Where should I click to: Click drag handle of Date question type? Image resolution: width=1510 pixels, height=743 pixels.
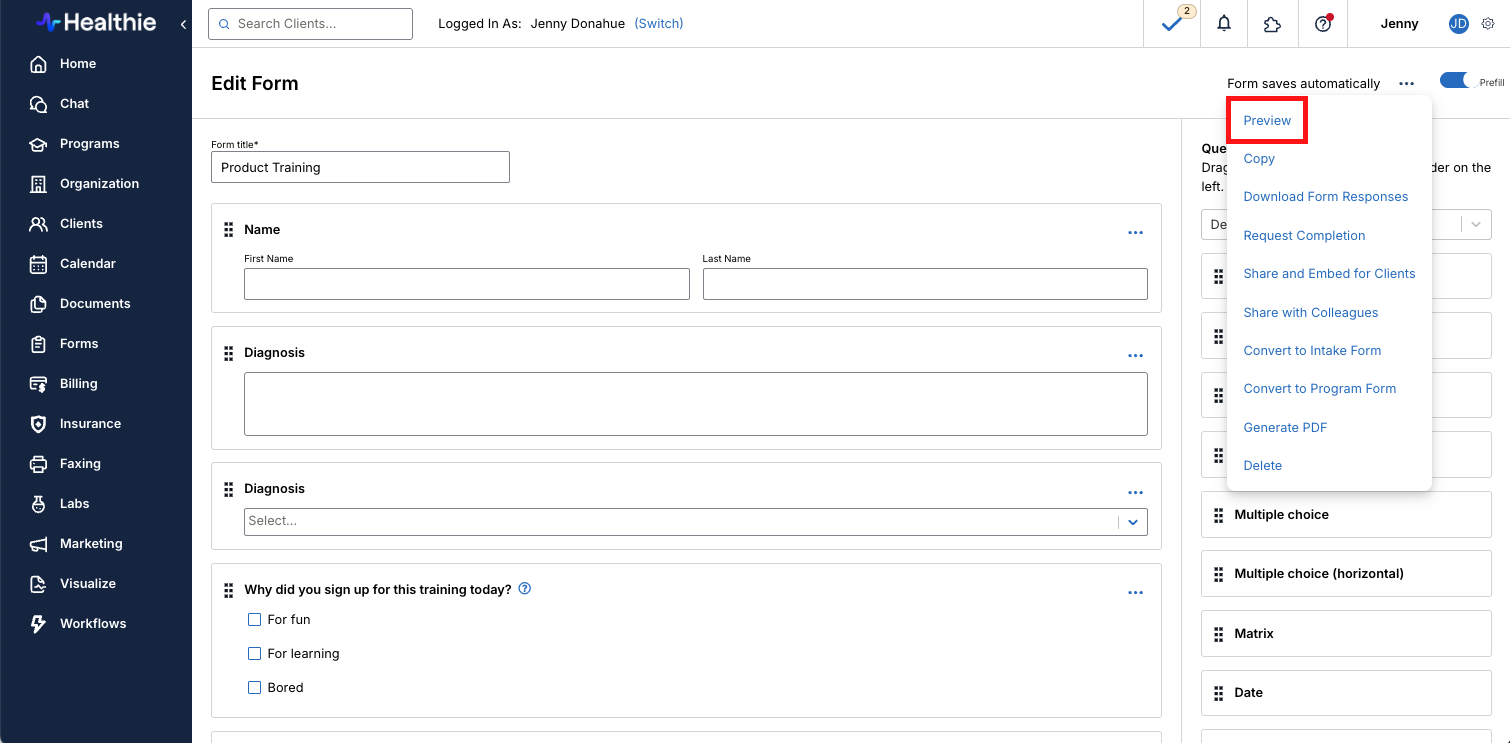(1218, 693)
